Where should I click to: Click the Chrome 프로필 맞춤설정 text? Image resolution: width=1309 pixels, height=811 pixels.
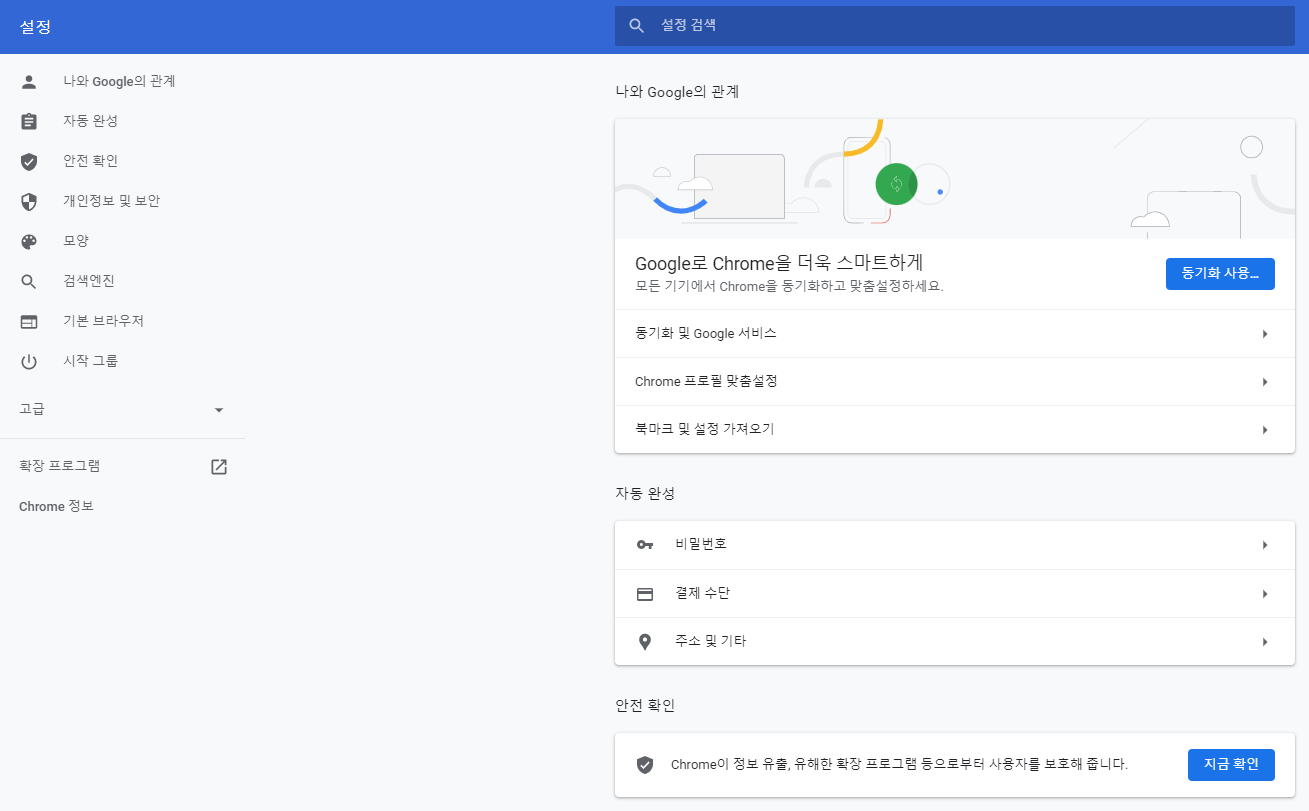(x=706, y=381)
